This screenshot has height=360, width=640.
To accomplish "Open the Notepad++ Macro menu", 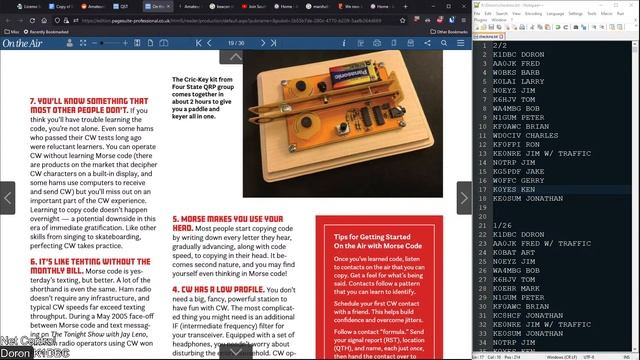I will [x=607, y=13].
